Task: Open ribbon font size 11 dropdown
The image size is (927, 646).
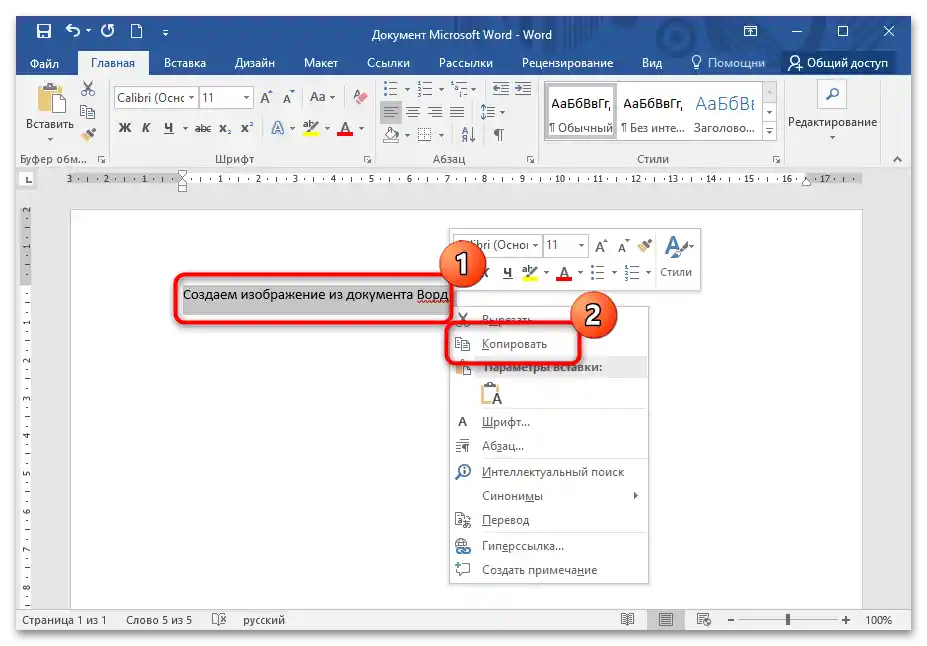Action: click(x=247, y=98)
